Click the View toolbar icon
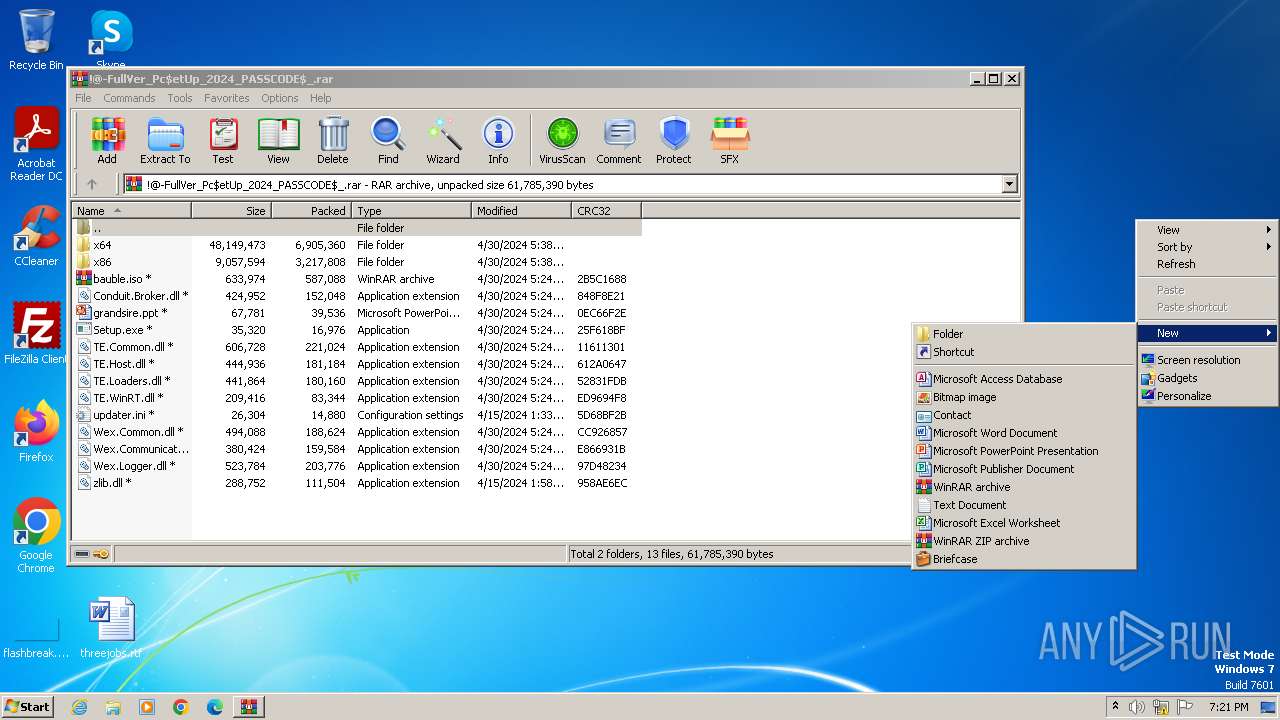The image size is (1280, 720). pyautogui.click(x=278, y=141)
